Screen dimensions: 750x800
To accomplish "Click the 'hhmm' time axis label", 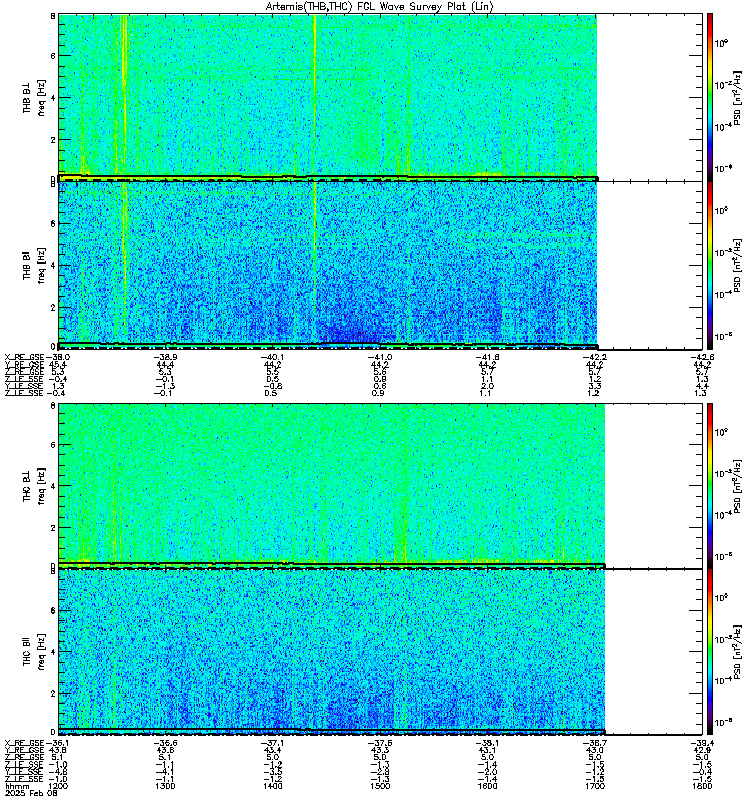I will [x=17, y=786].
